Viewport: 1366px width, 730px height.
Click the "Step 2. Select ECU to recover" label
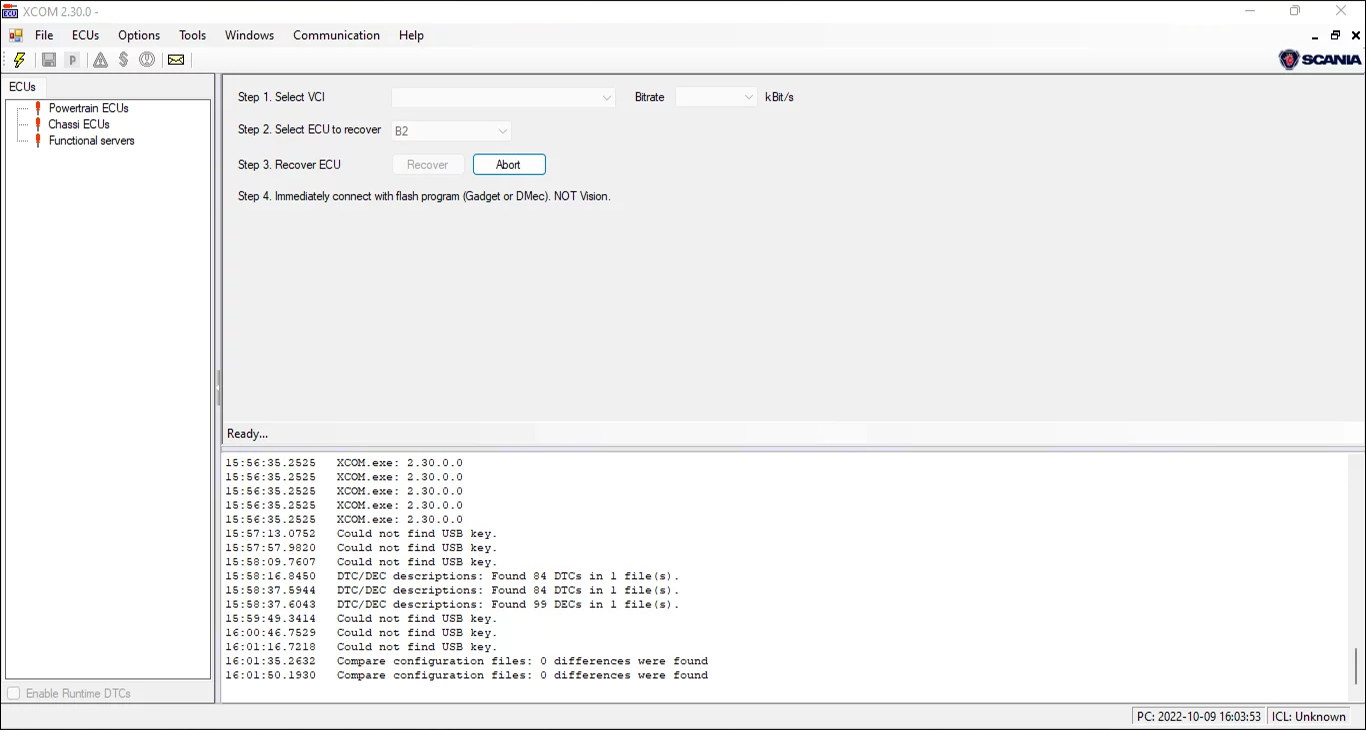click(309, 130)
